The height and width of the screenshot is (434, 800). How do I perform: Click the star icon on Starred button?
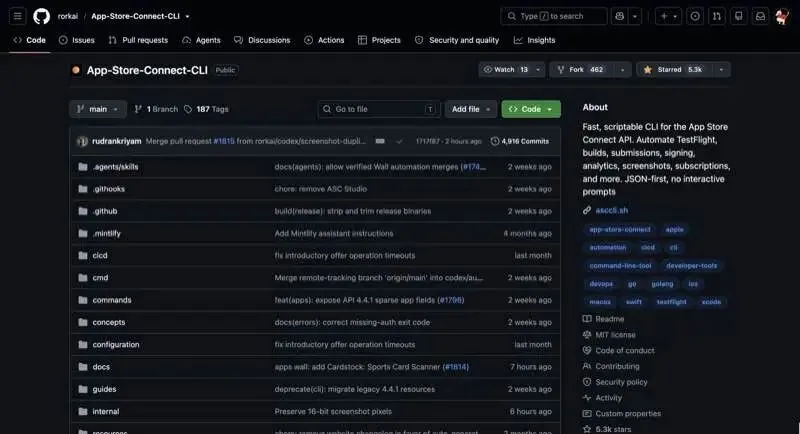(x=647, y=69)
